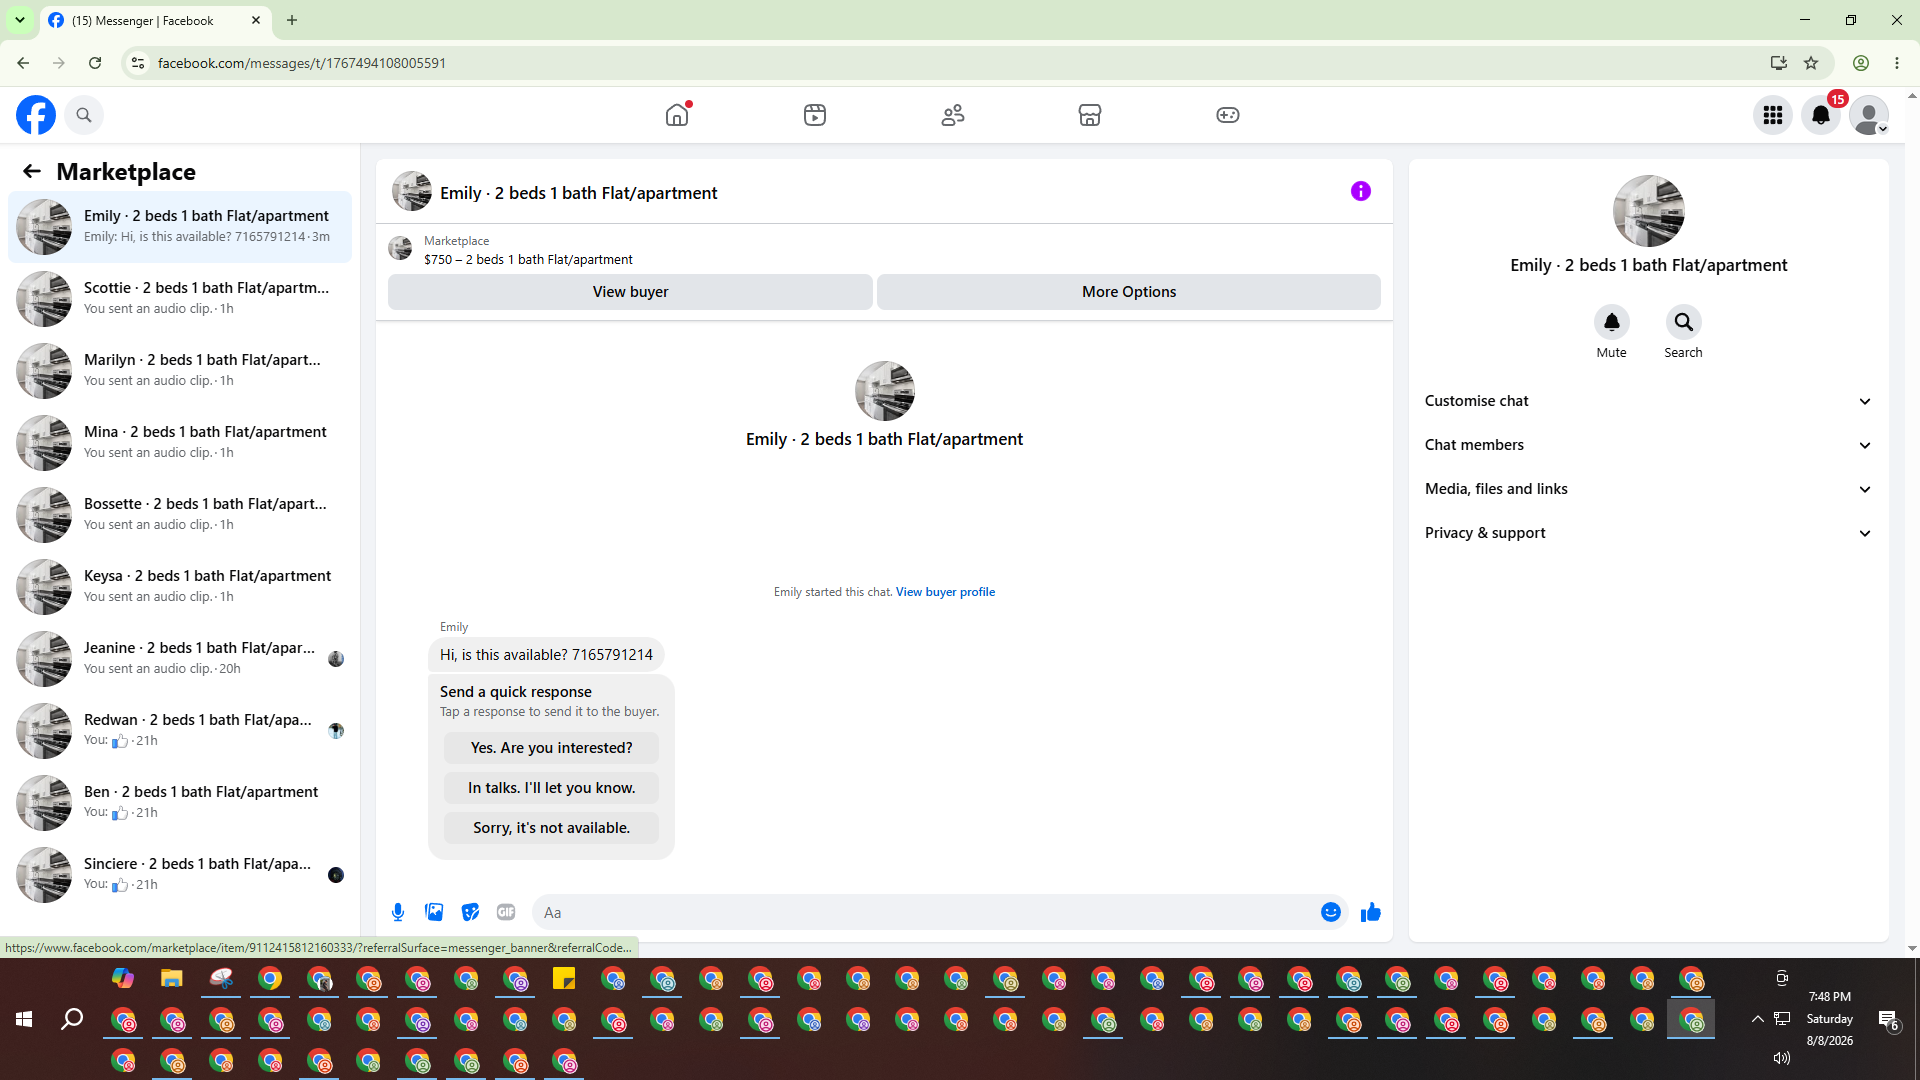Send quick reply 'Sorry, it's not available.'
The height and width of the screenshot is (1080, 1920).
coord(552,828)
